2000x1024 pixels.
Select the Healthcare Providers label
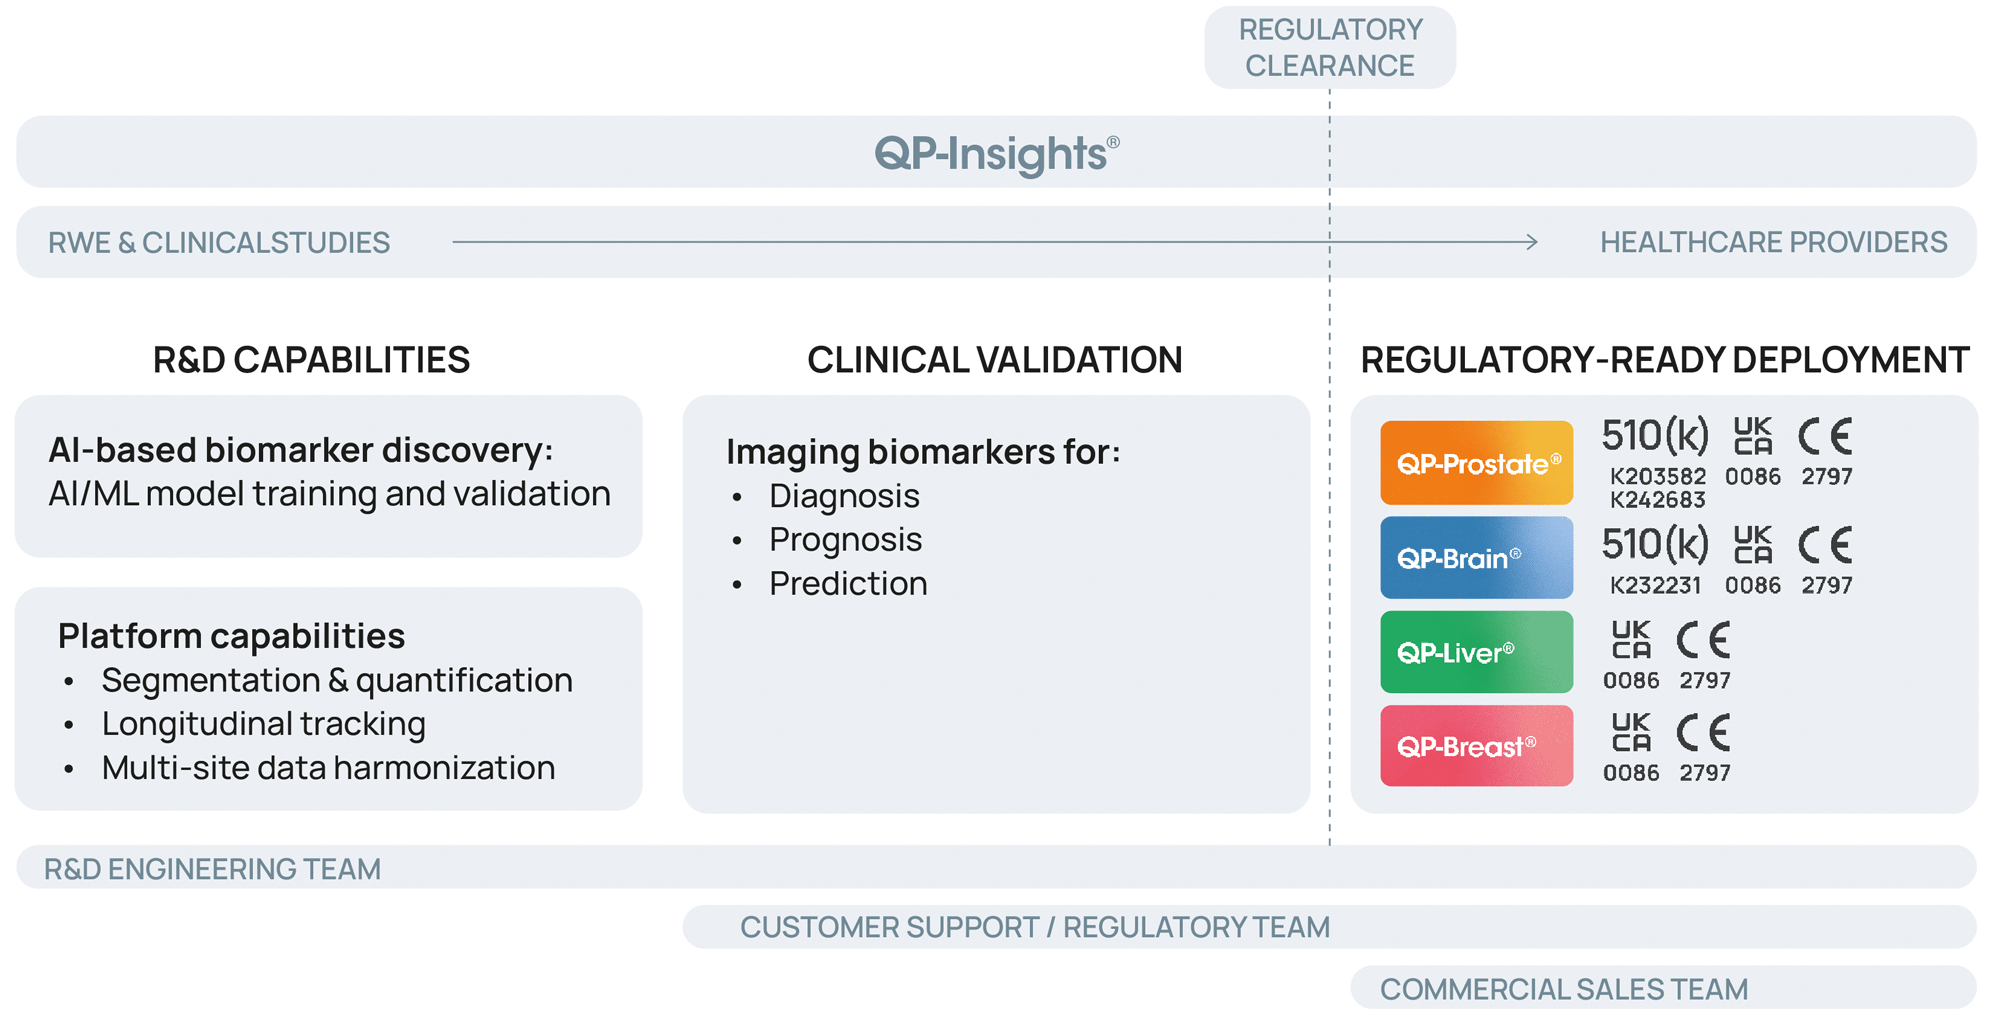coord(1773,242)
